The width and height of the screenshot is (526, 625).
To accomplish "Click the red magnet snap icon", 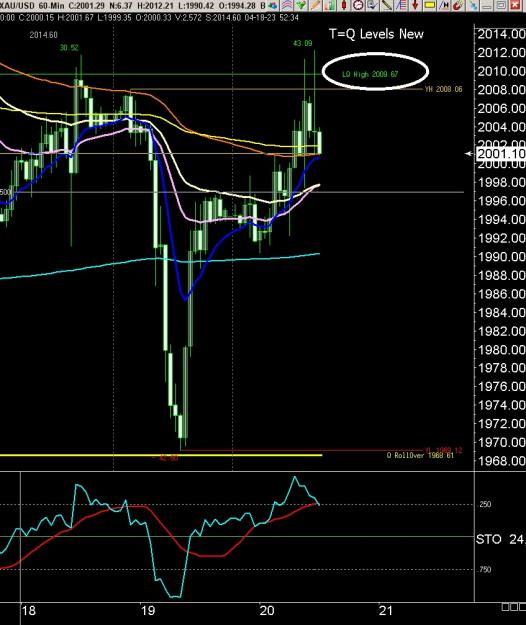I will 458,5.
